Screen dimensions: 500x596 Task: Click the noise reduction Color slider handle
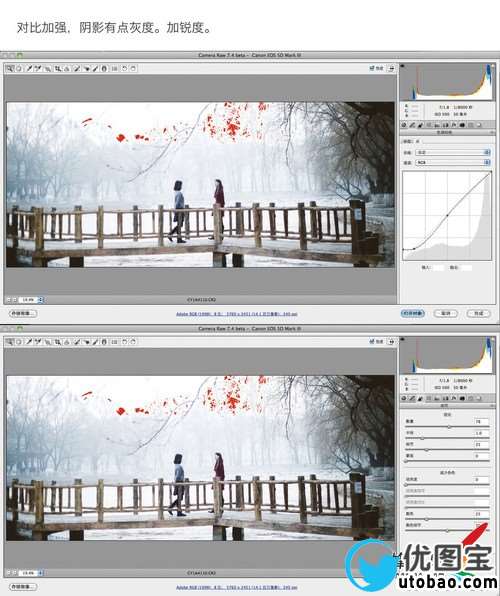[426, 519]
